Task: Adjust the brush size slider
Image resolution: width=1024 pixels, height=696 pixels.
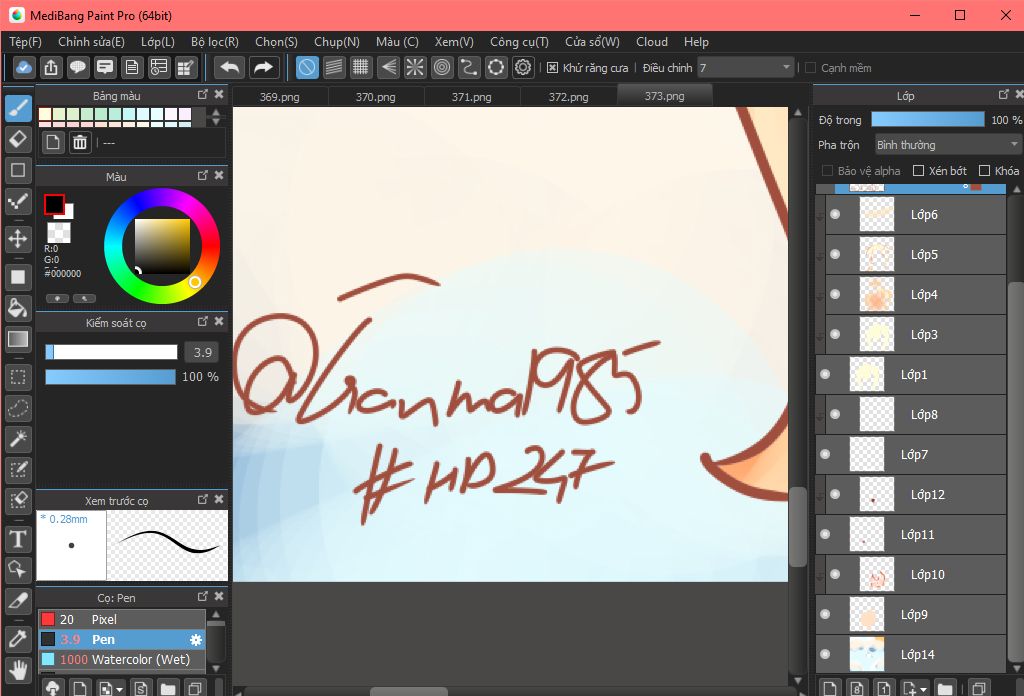Action: click(111, 352)
